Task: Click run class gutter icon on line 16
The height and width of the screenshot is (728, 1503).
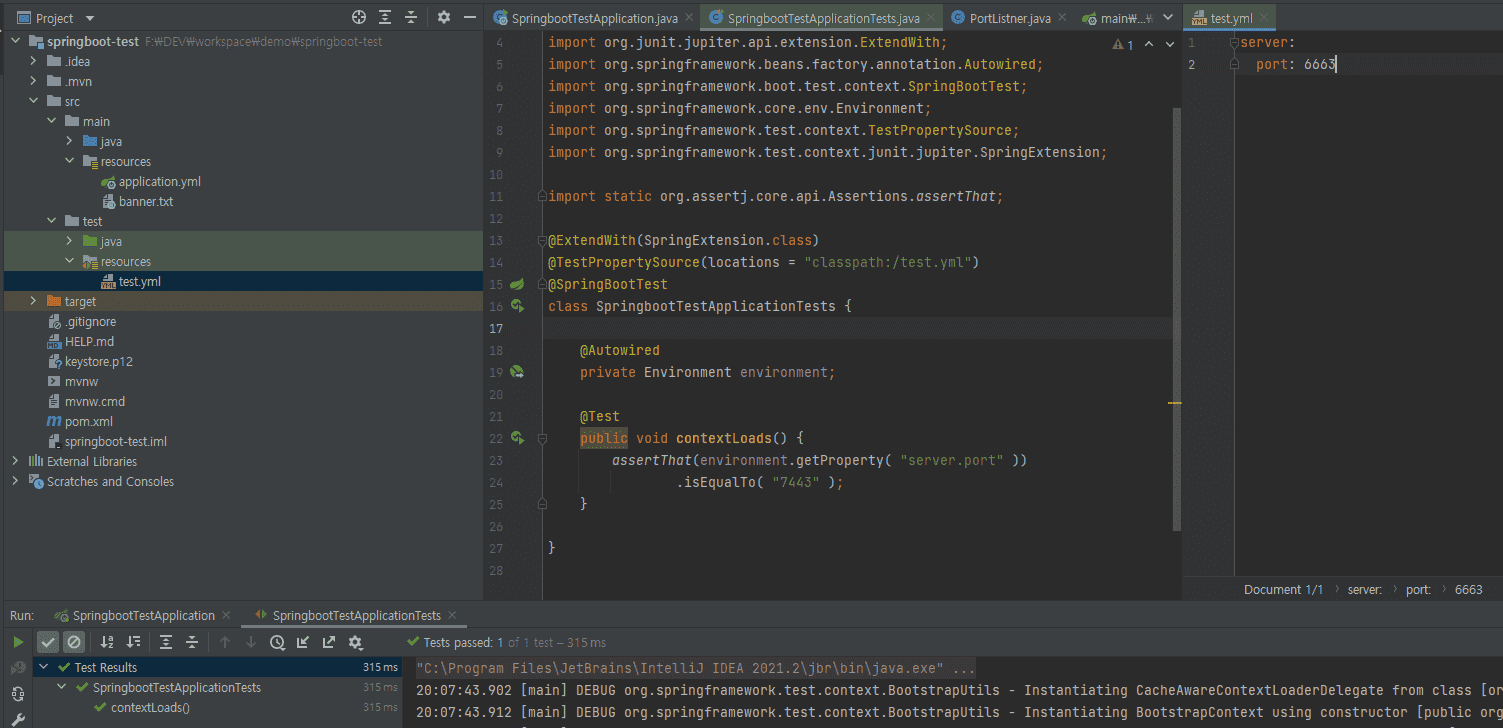Action: pyautogui.click(x=518, y=306)
